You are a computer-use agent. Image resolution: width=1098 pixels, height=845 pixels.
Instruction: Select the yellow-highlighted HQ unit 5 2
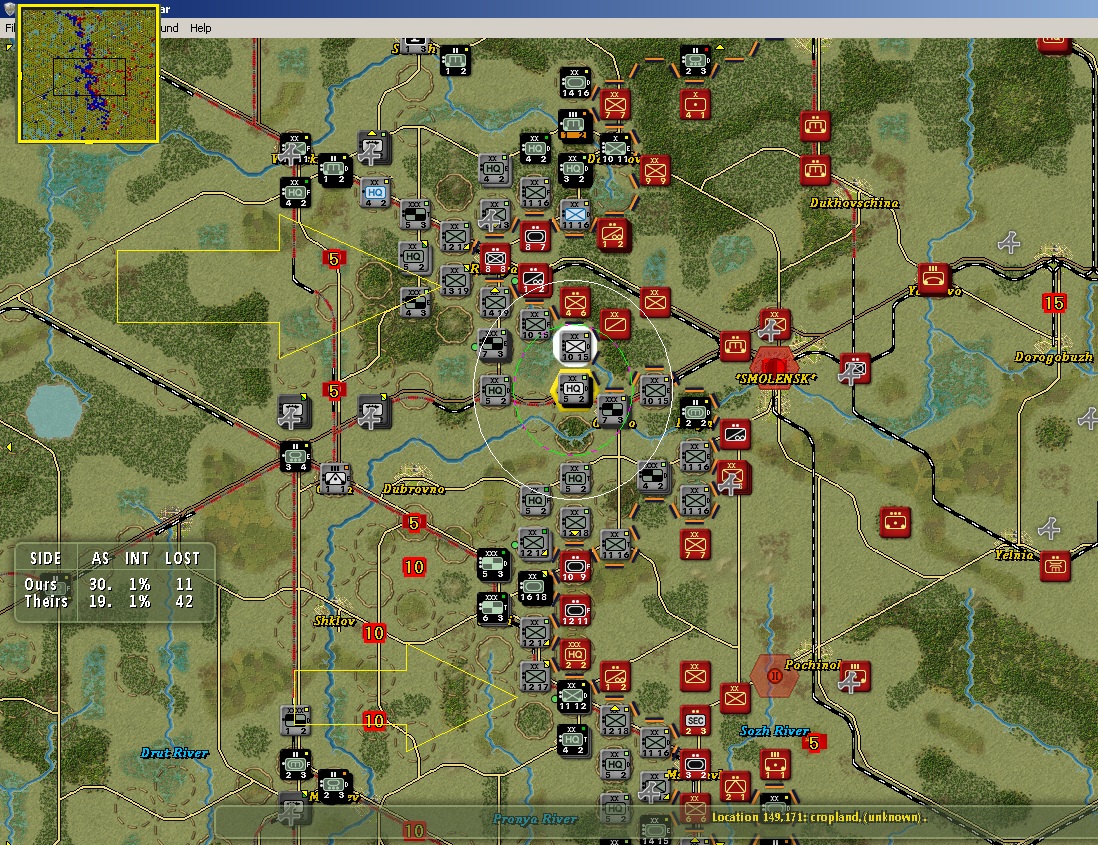574,390
